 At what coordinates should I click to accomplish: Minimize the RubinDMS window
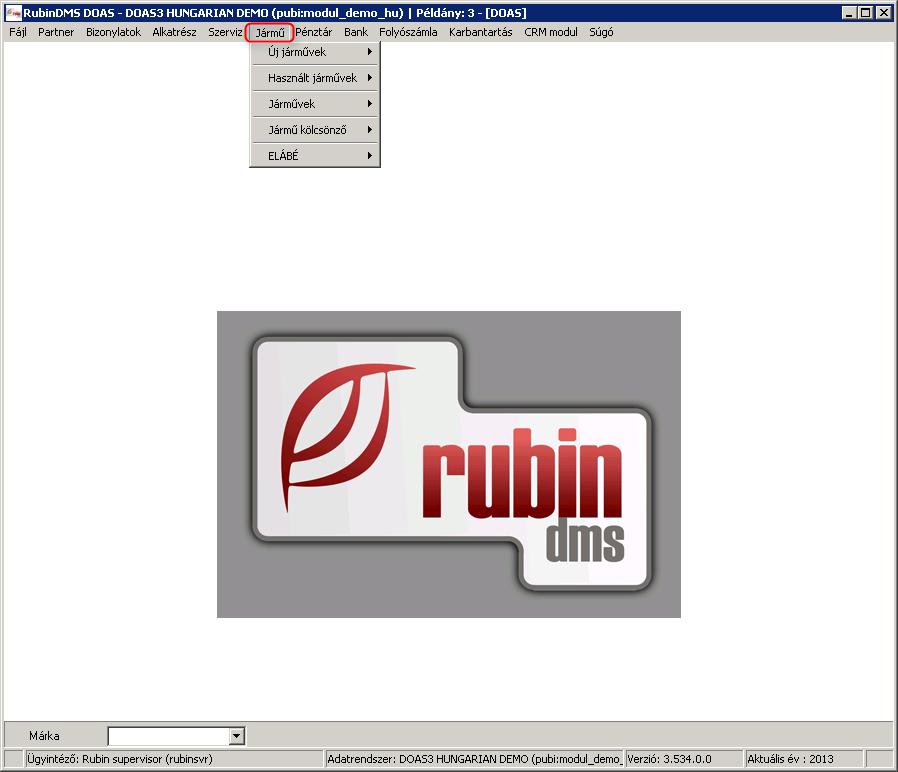[x=850, y=13]
